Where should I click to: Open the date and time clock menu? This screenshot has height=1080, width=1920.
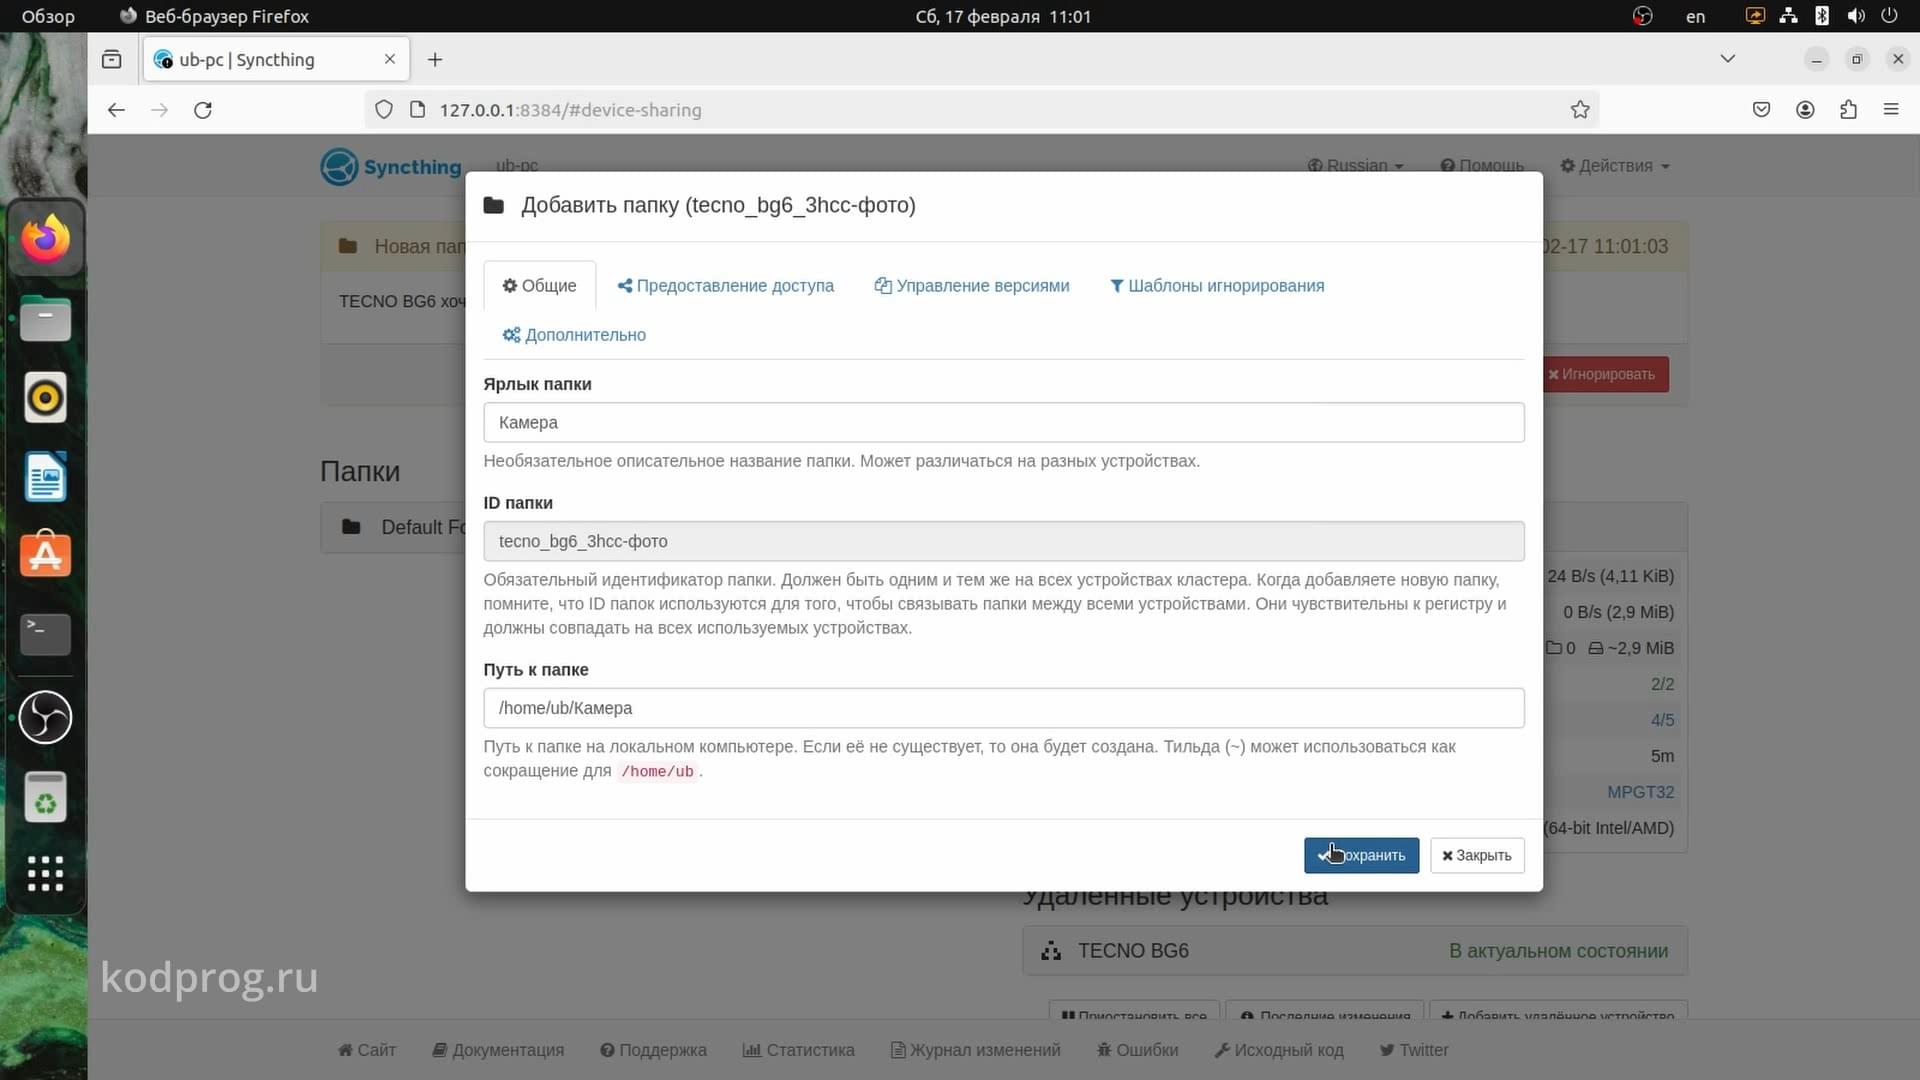pyautogui.click(x=1003, y=16)
